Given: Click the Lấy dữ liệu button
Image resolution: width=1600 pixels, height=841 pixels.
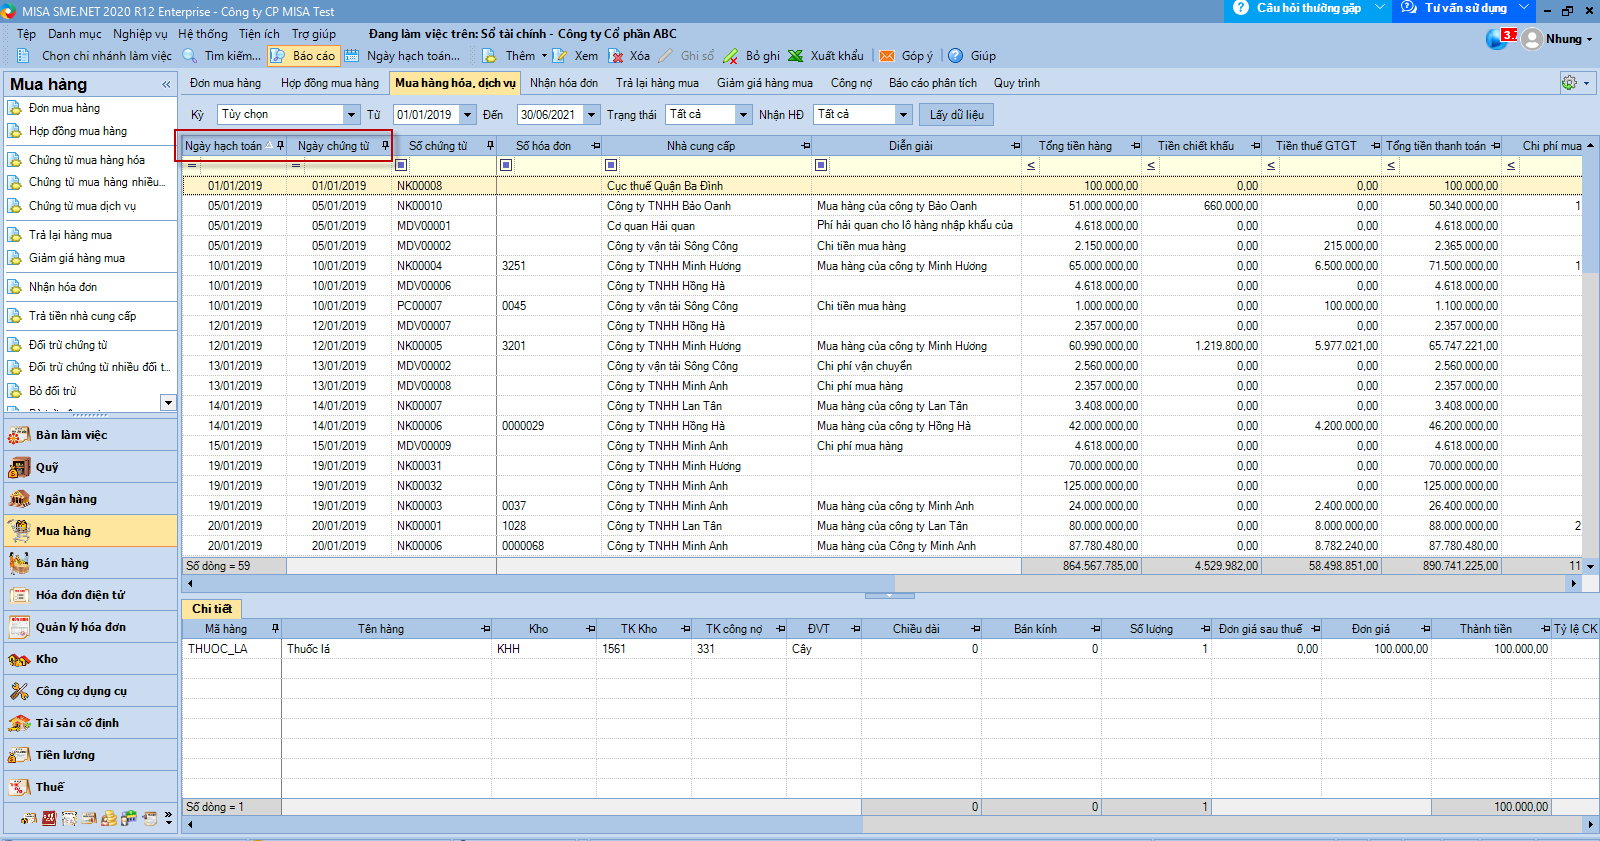Looking at the screenshot, I should point(957,115).
